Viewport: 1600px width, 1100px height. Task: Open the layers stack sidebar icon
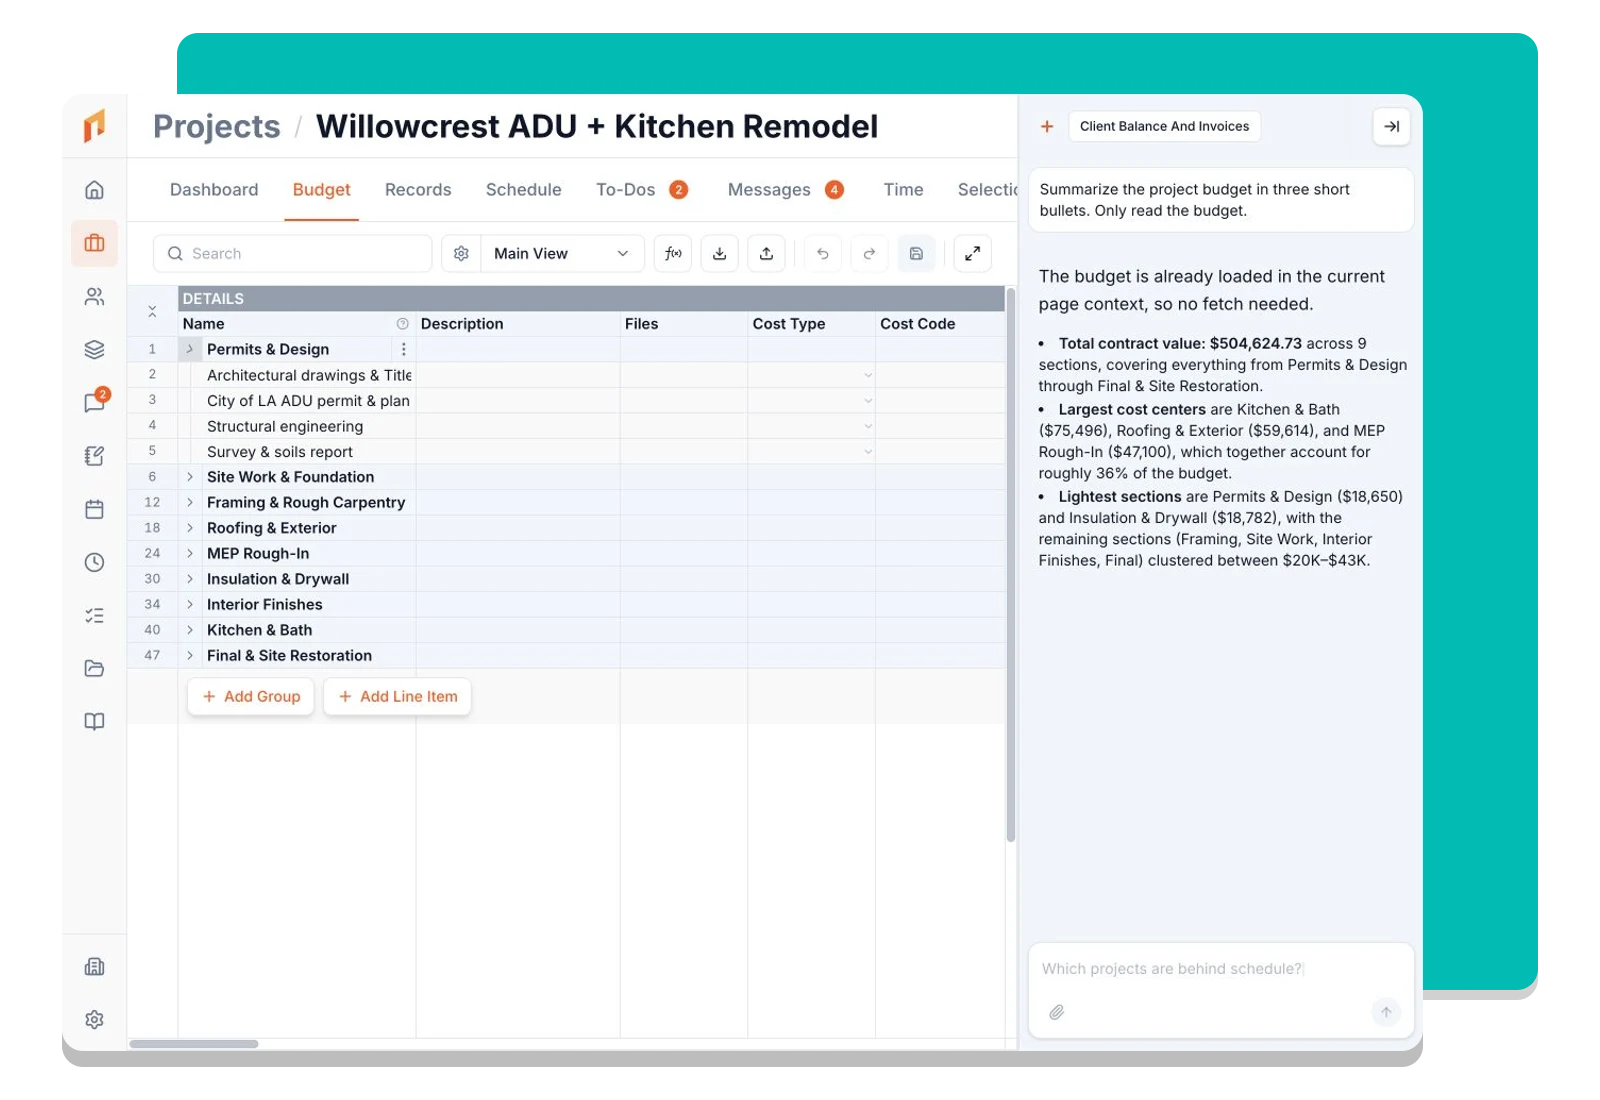pyautogui.click(x=94, y=349)
